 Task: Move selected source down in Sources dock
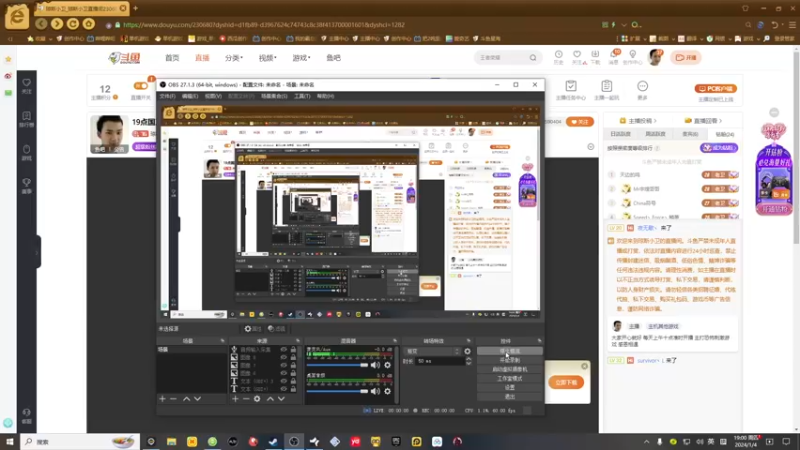click(281, 399)
